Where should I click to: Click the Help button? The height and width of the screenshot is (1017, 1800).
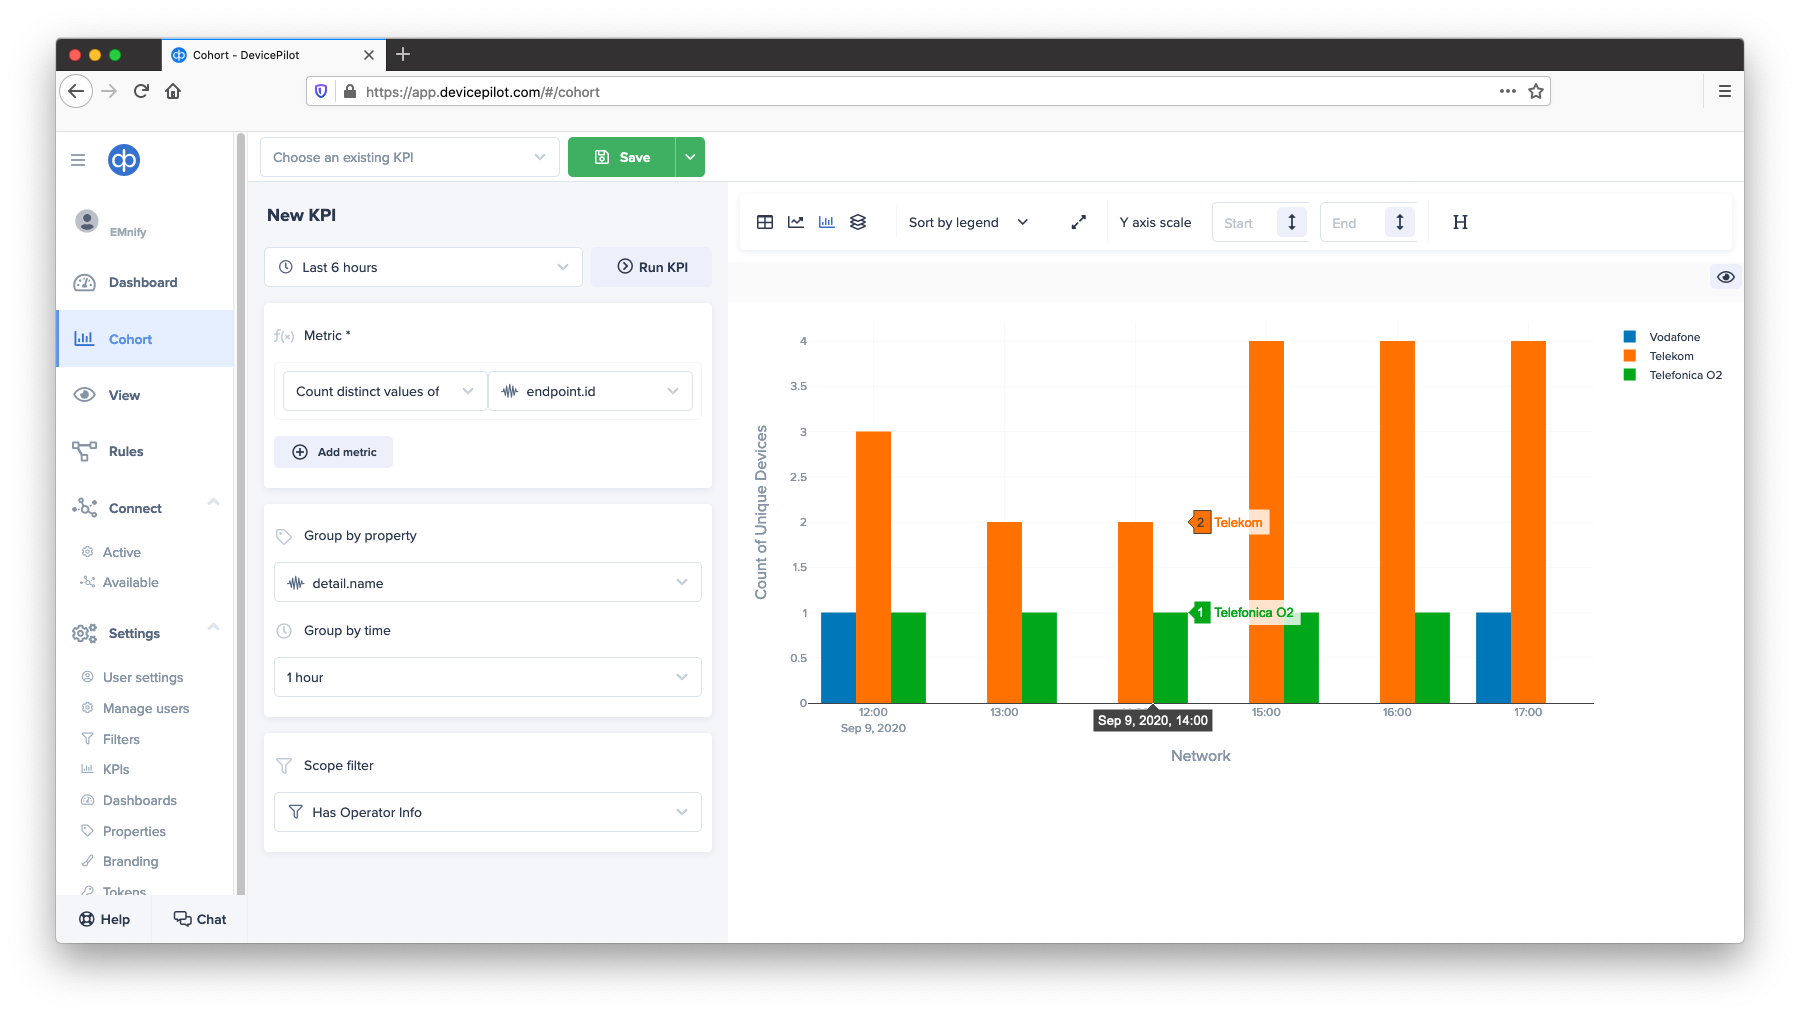[x=104, y=919]
